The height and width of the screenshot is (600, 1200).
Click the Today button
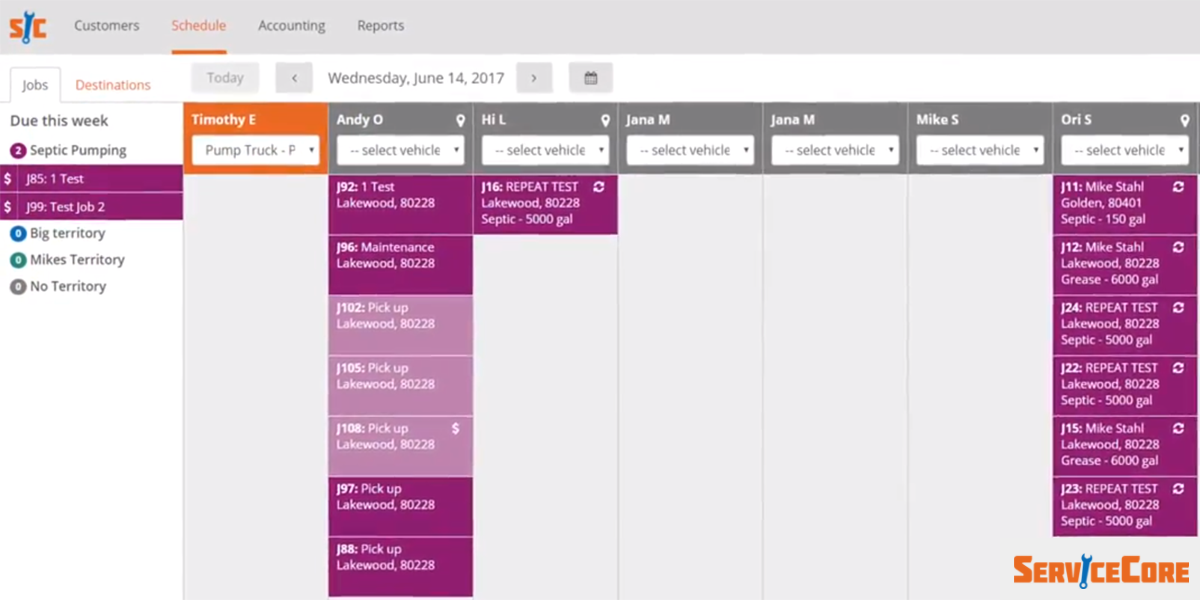tap(224, 77)
